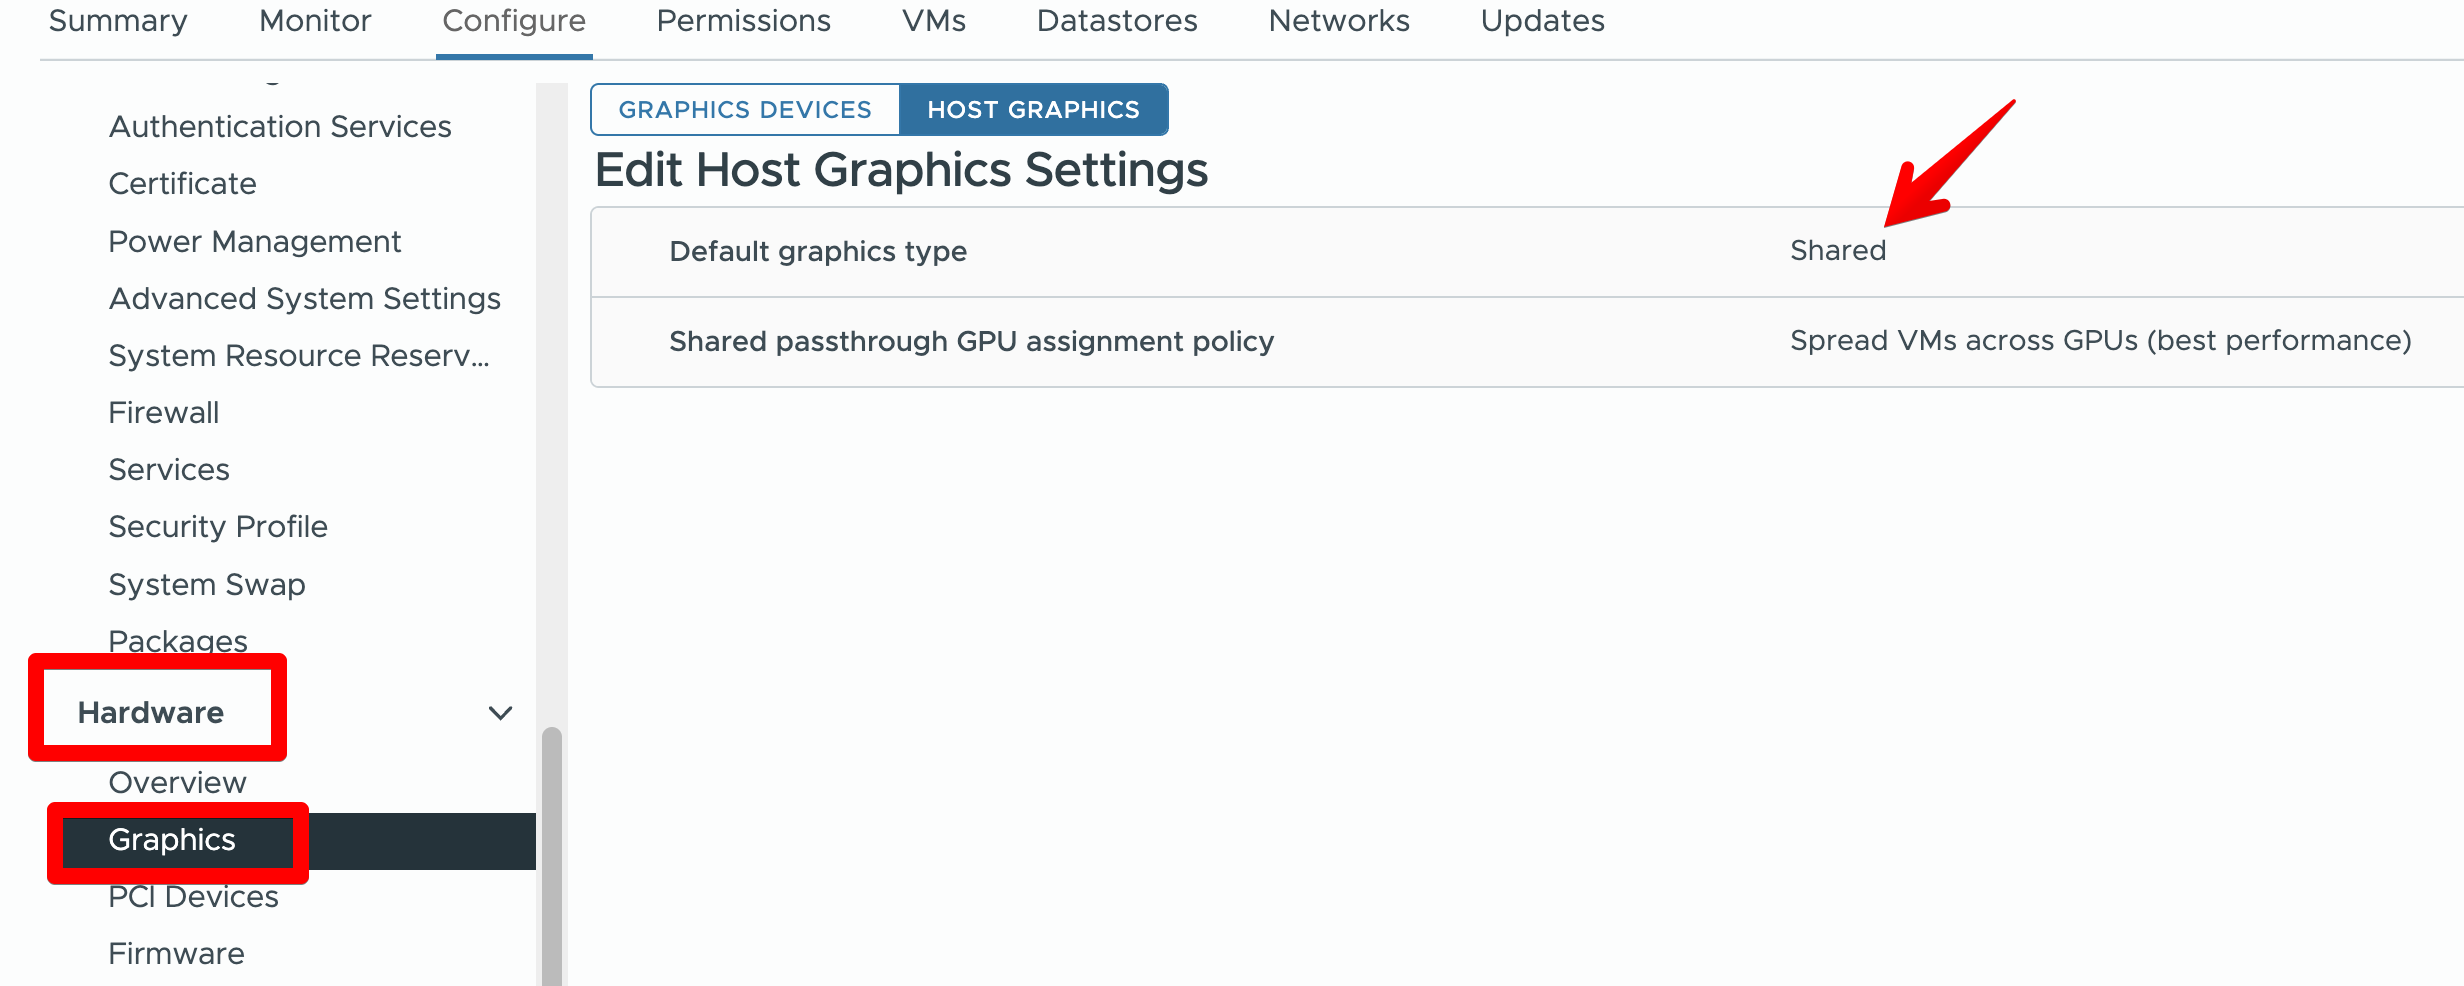Screen dimensions: 2464x986
Task: Open the Summary tab
Action: tap(118, 22)
